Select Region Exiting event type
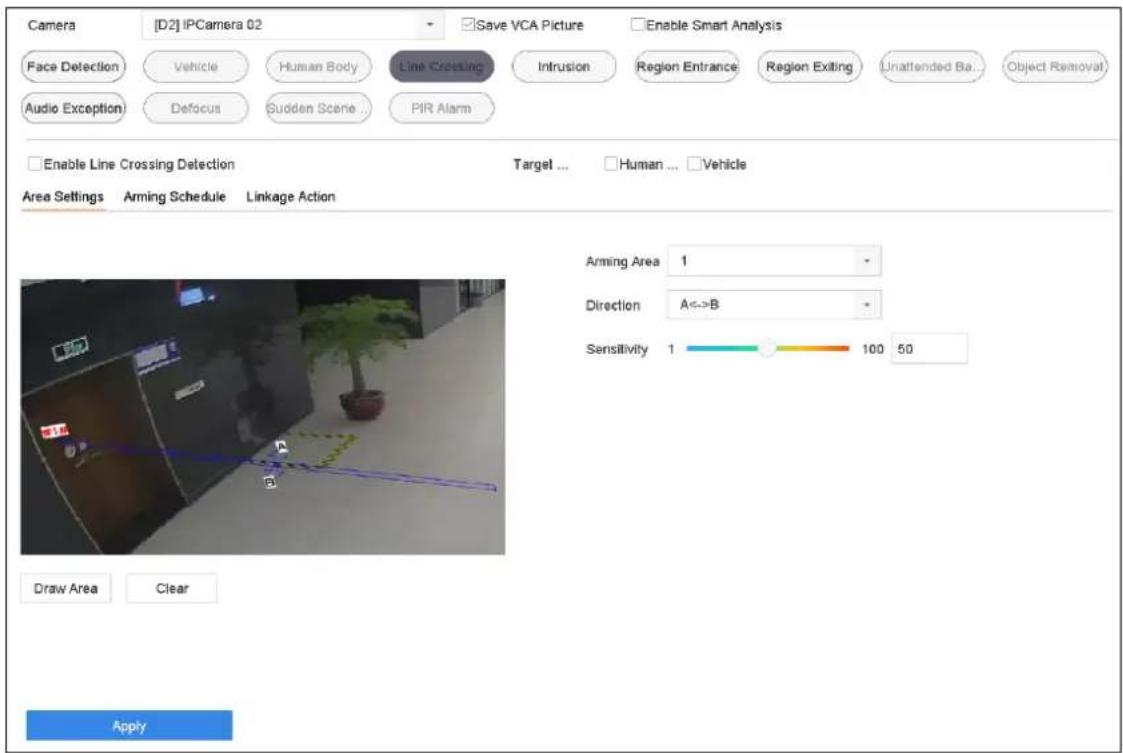 tap(809, 67)
